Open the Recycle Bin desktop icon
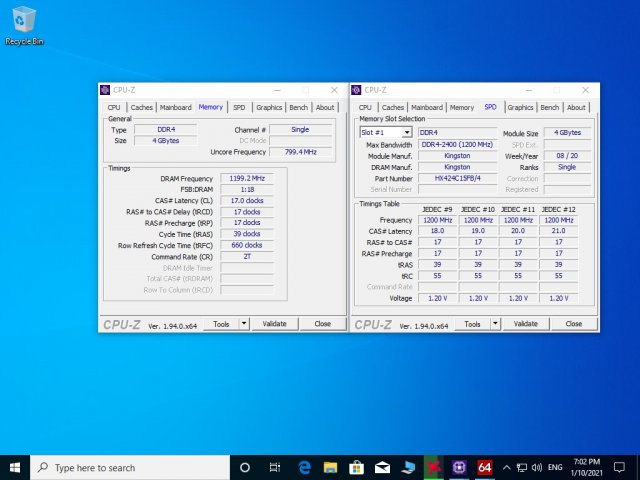Viewport: 640px width, 480px height. pos(24,25)
